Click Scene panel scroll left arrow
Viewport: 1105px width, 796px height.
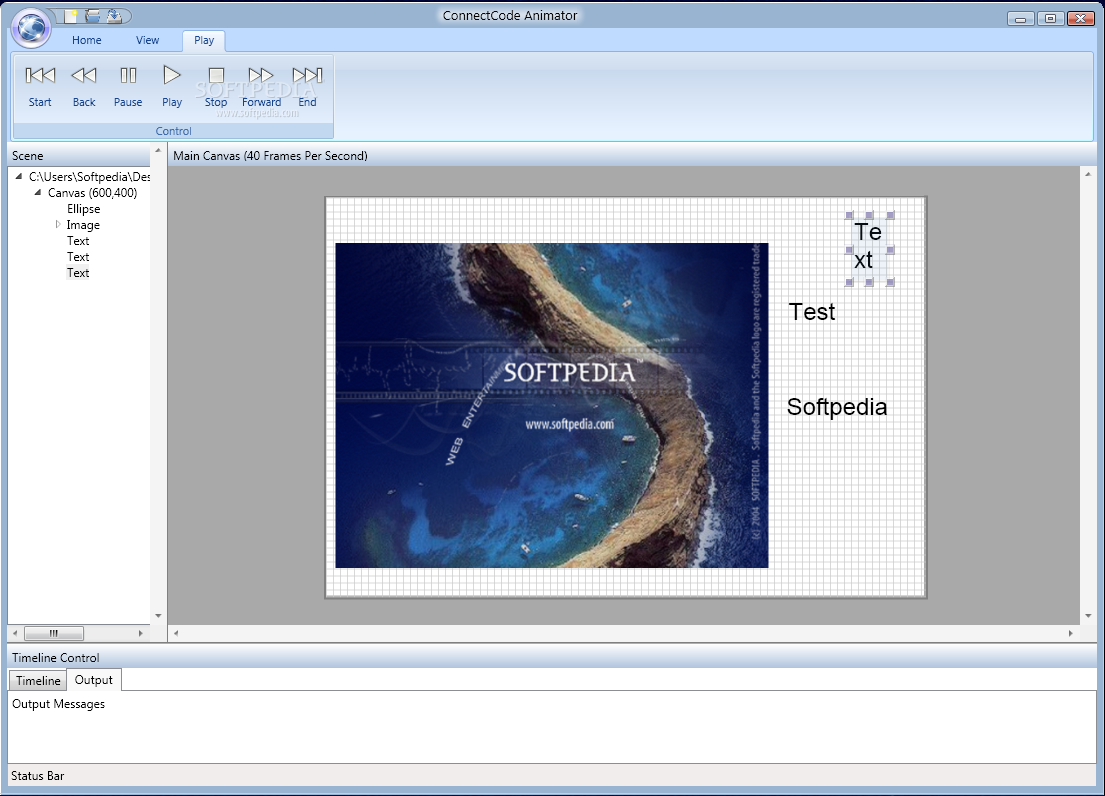tap(15, 633)
